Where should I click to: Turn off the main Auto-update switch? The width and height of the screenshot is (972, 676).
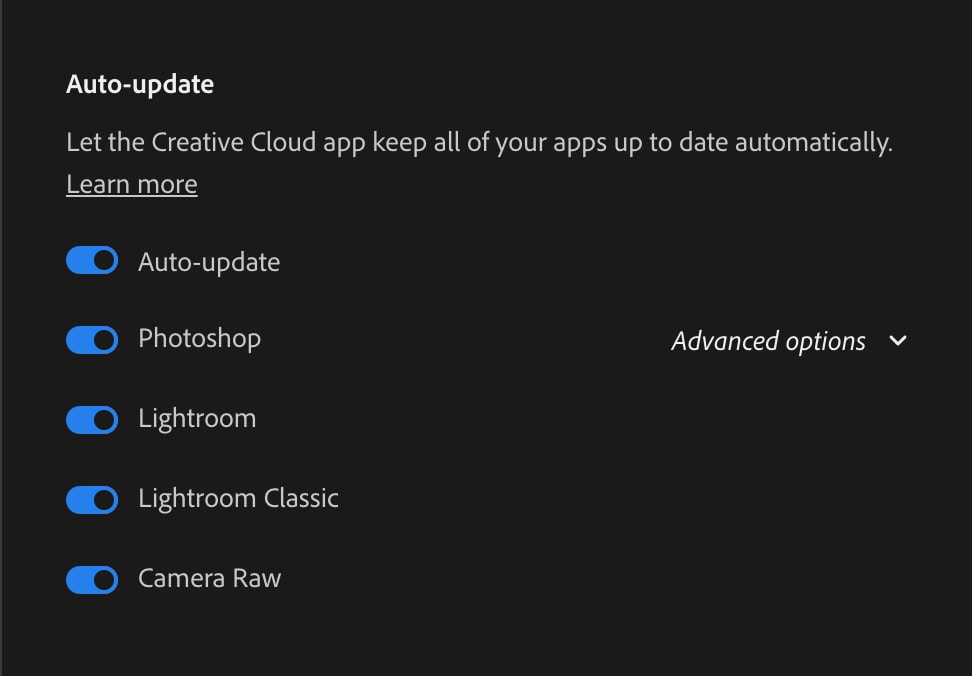point(92,261)
